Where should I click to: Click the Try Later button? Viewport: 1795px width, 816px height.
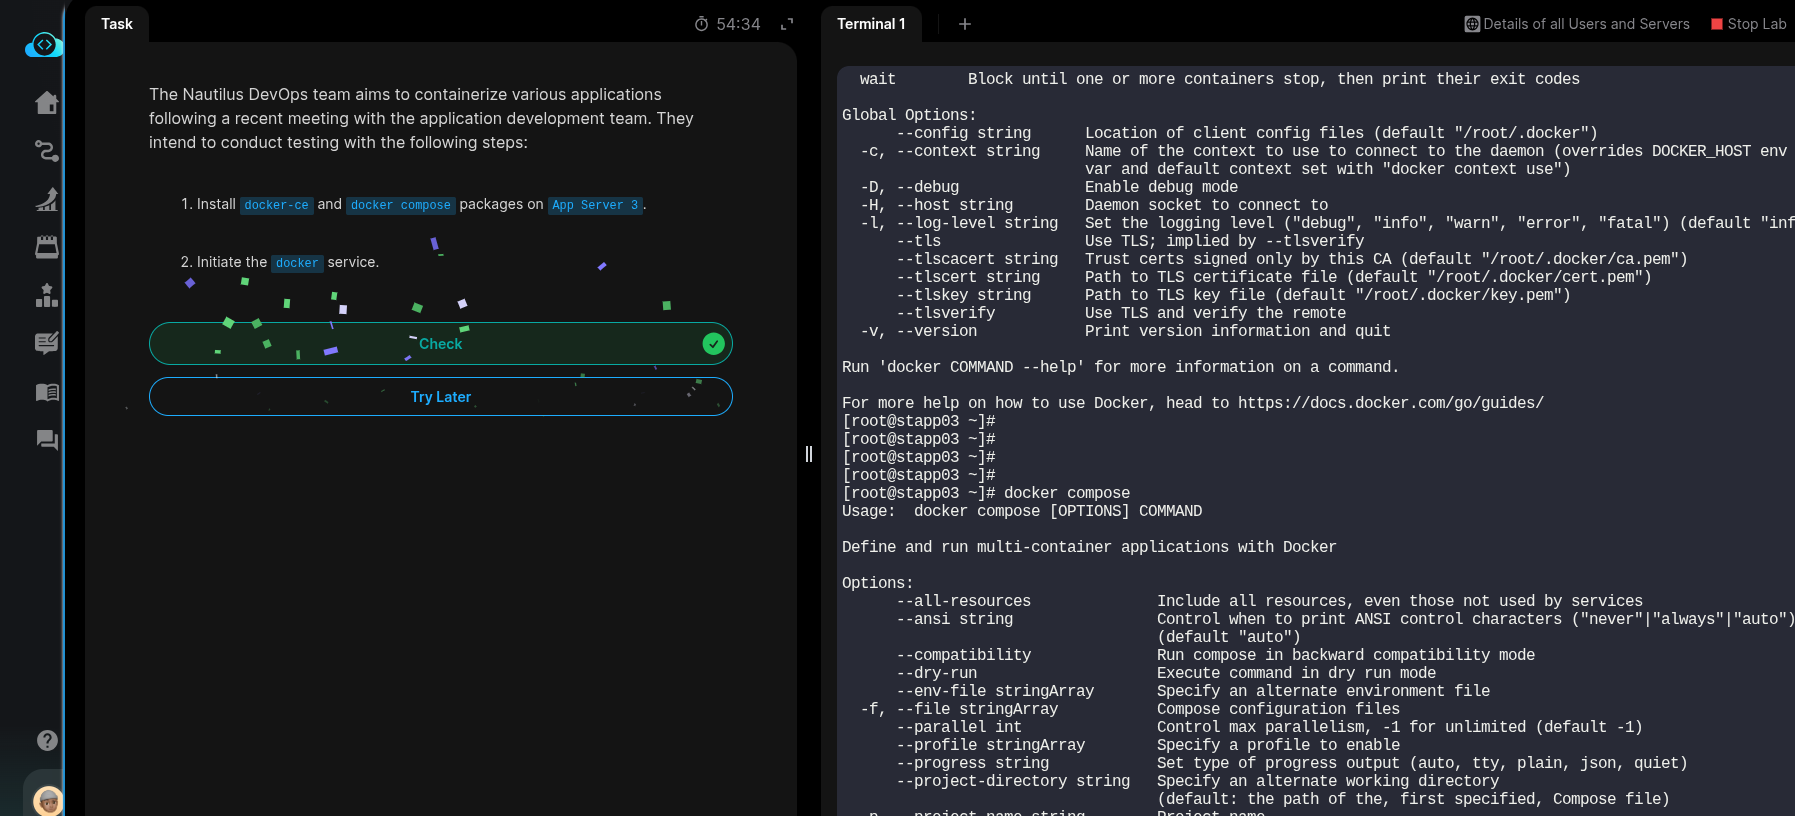coord(440,397)
